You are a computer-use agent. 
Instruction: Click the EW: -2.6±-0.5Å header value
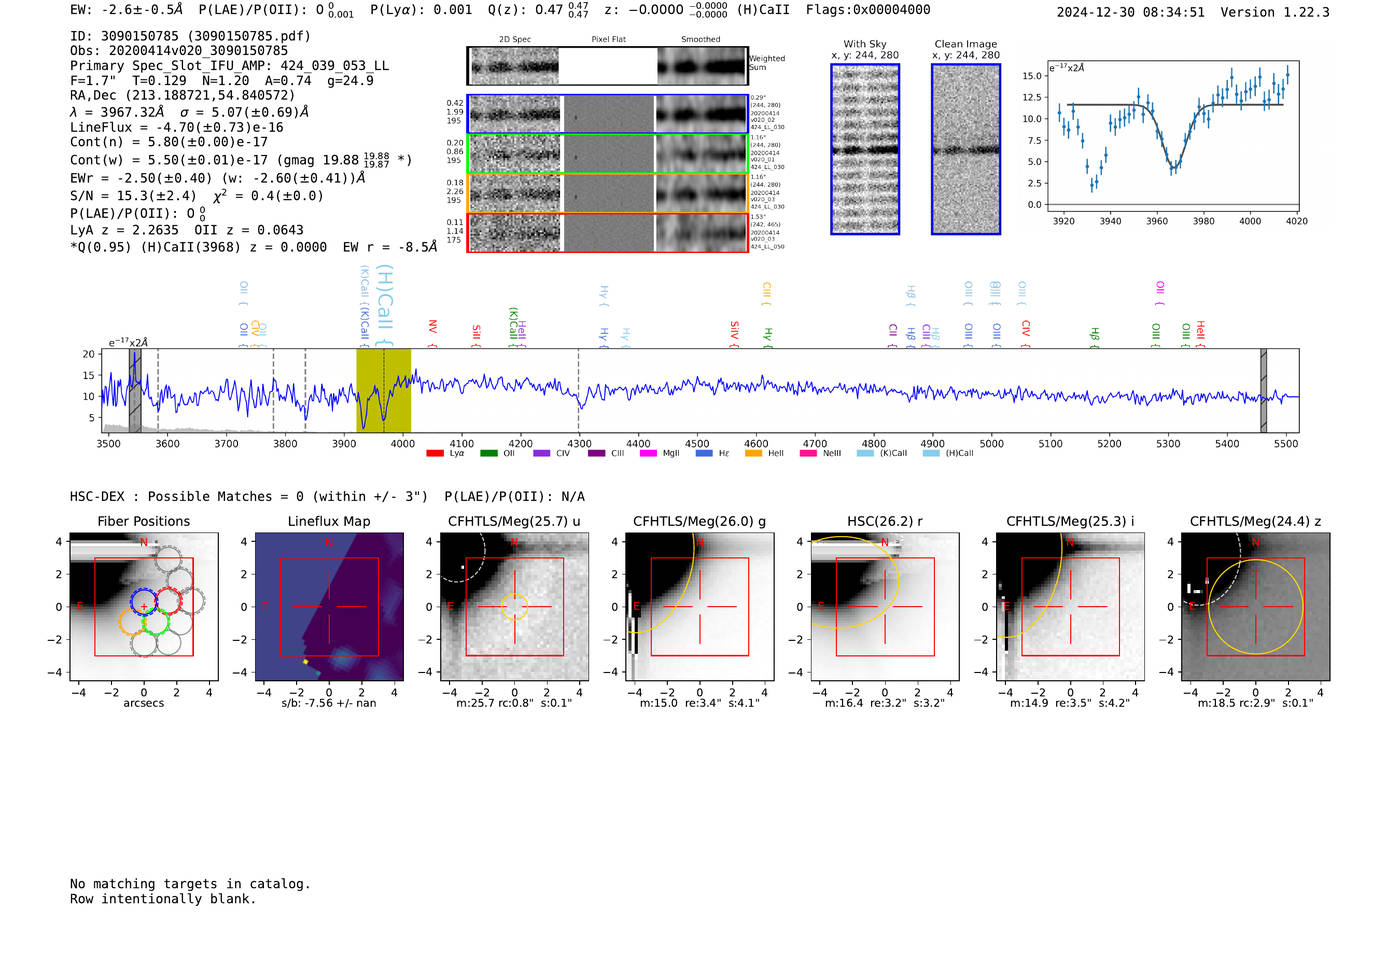pyautogui.click(x=127, y=9)
